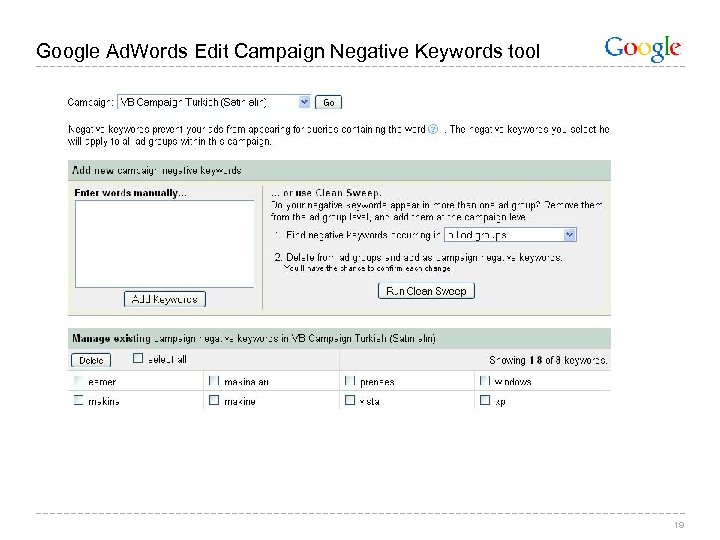Check the select all checkbox
Screen dimensions: 720x540
click(x=138, y=358)
